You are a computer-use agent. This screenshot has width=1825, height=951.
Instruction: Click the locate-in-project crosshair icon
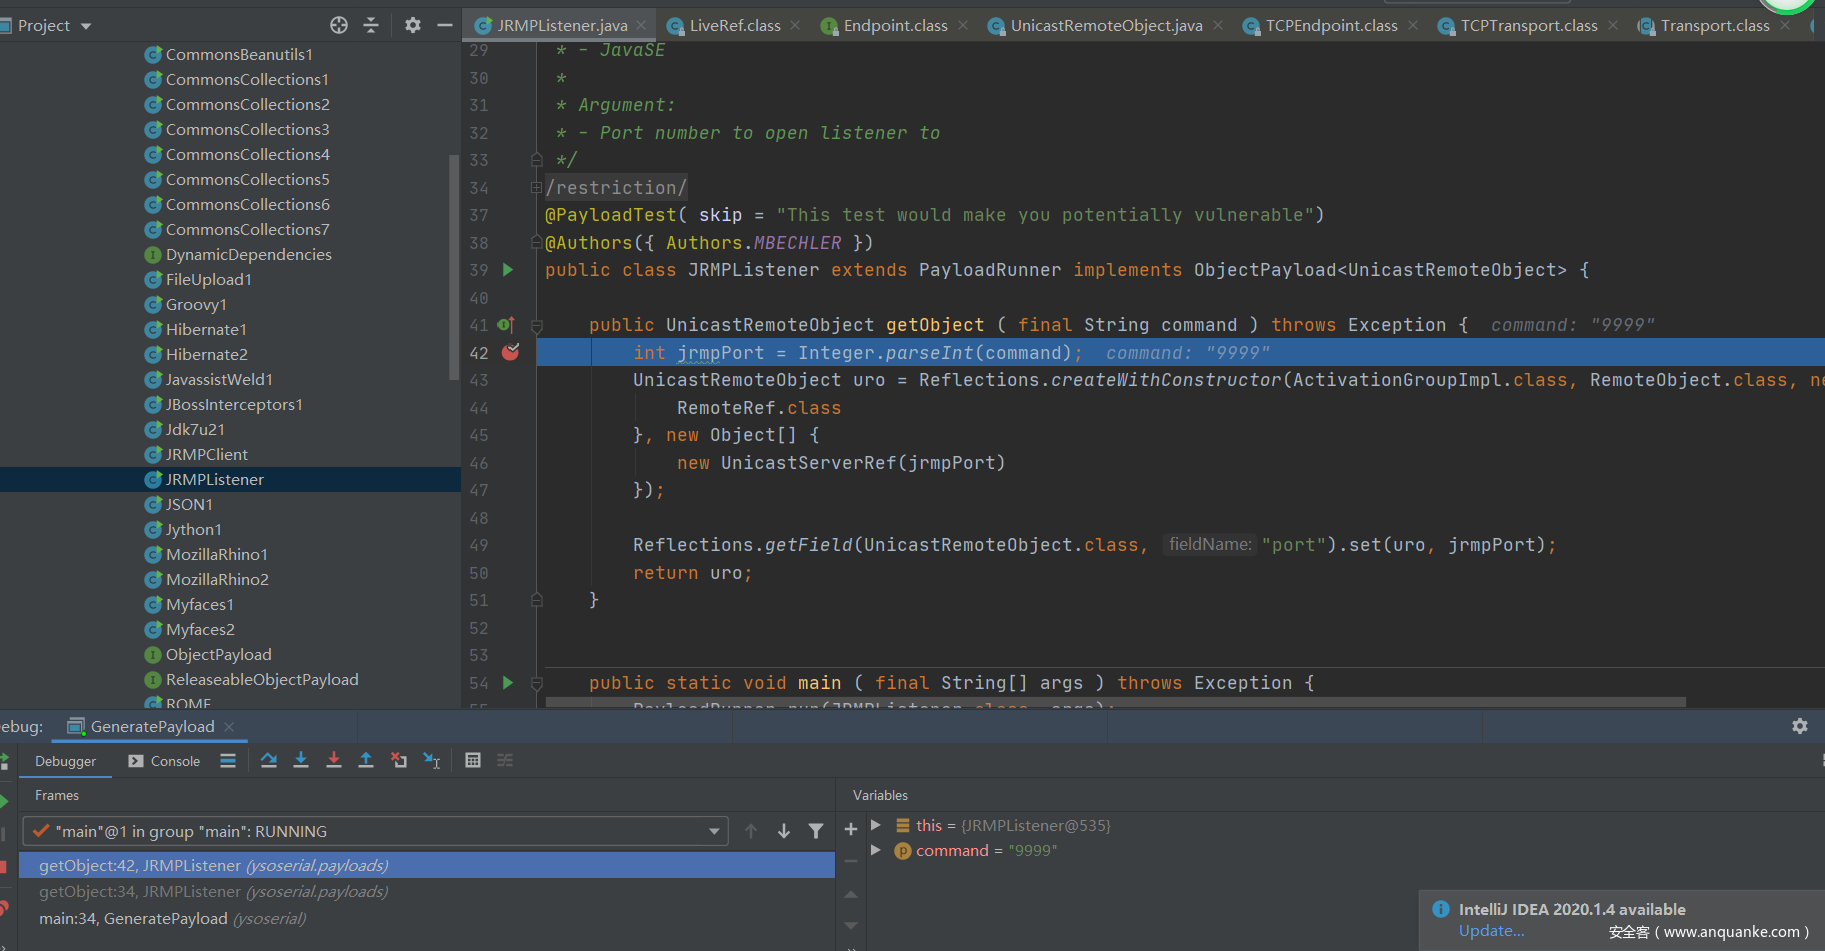coord(339,25)
